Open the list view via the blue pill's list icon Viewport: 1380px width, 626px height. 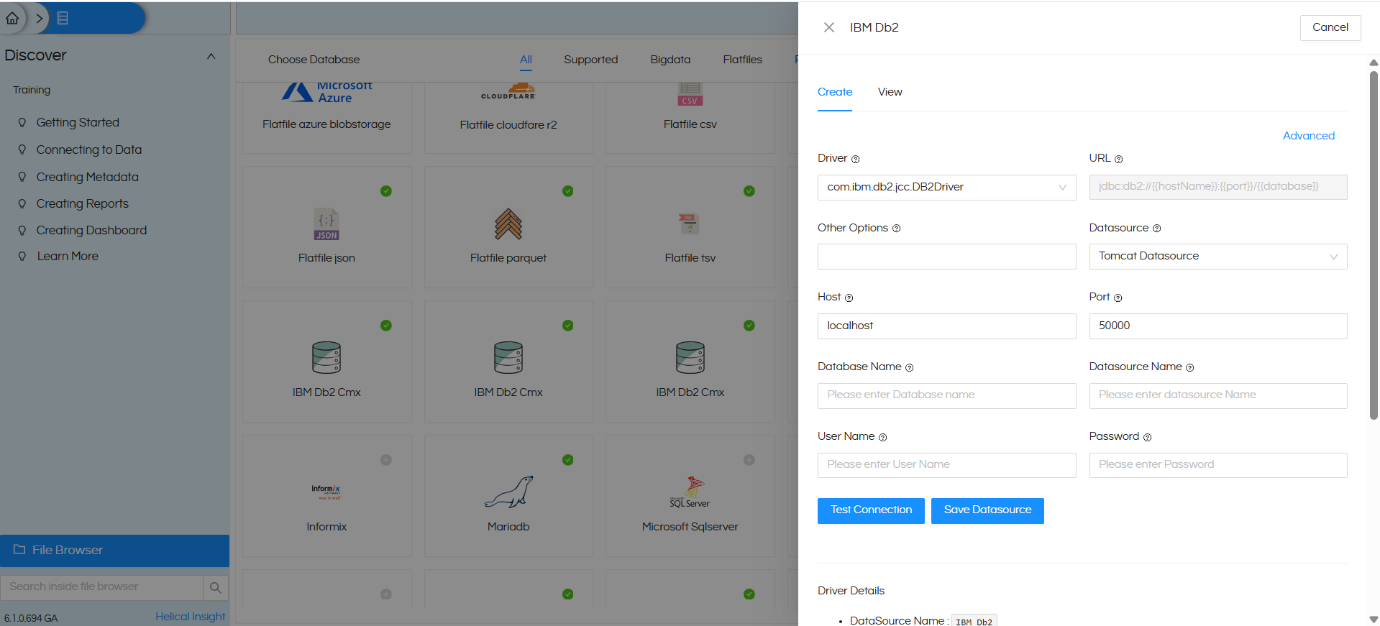62,17
